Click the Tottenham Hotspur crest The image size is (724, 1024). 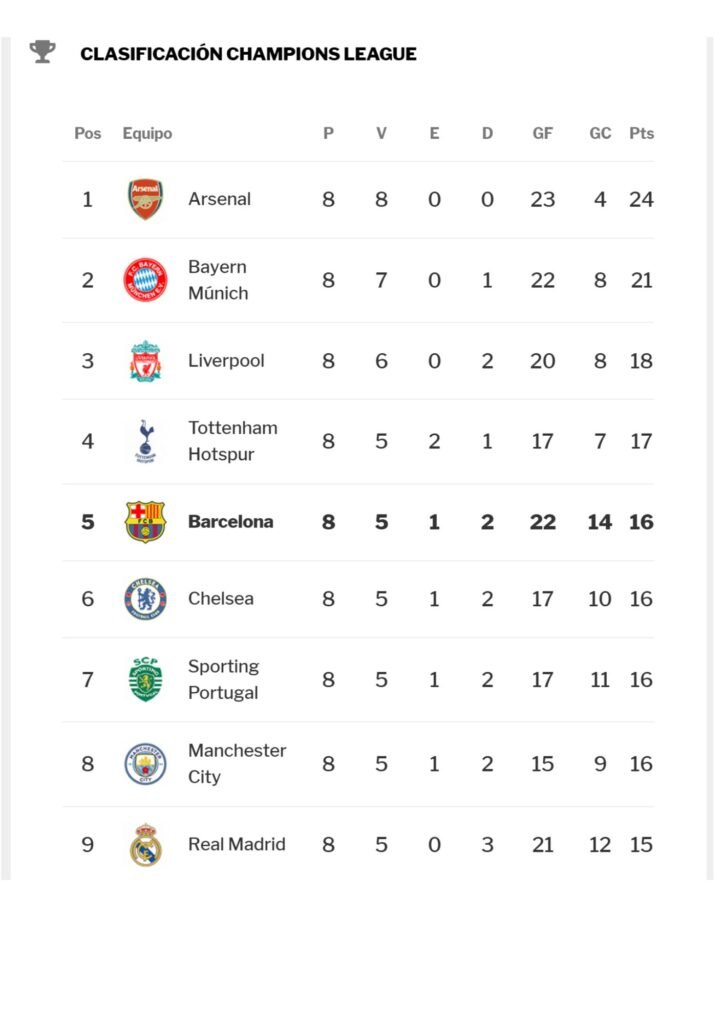click(x=145, y=441)
